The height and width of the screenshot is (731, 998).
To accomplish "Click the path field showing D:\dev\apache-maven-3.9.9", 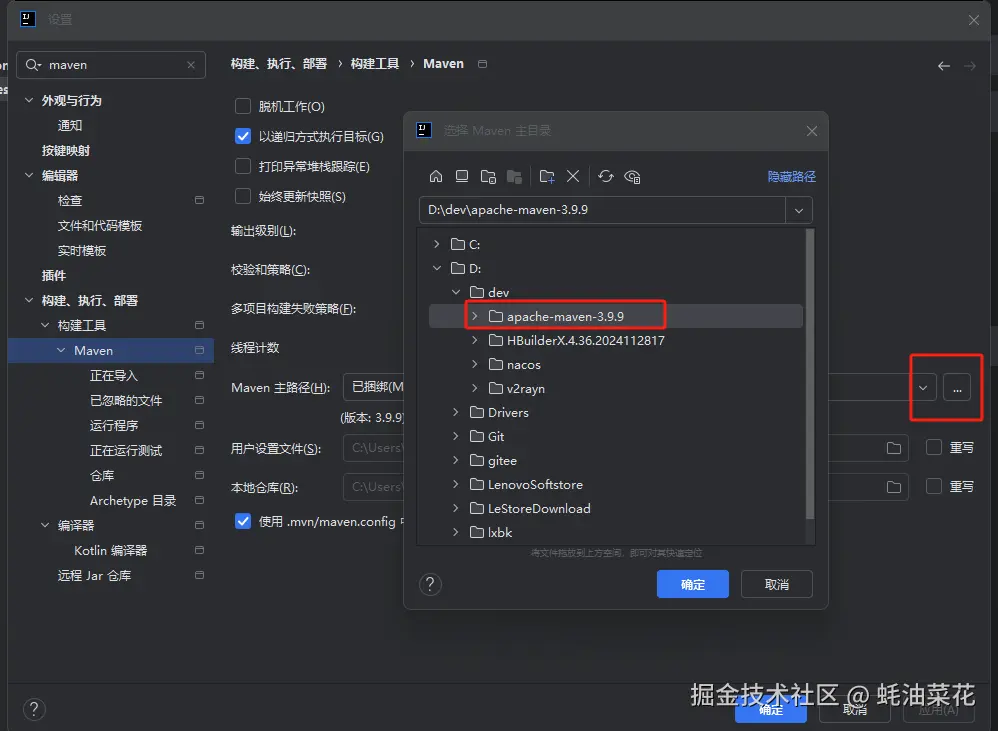I will click(x=602, y=210).
